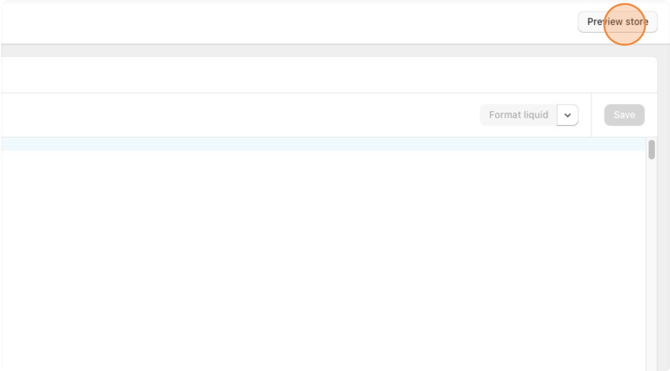Click the Preview store button

(x=617, y=22)
